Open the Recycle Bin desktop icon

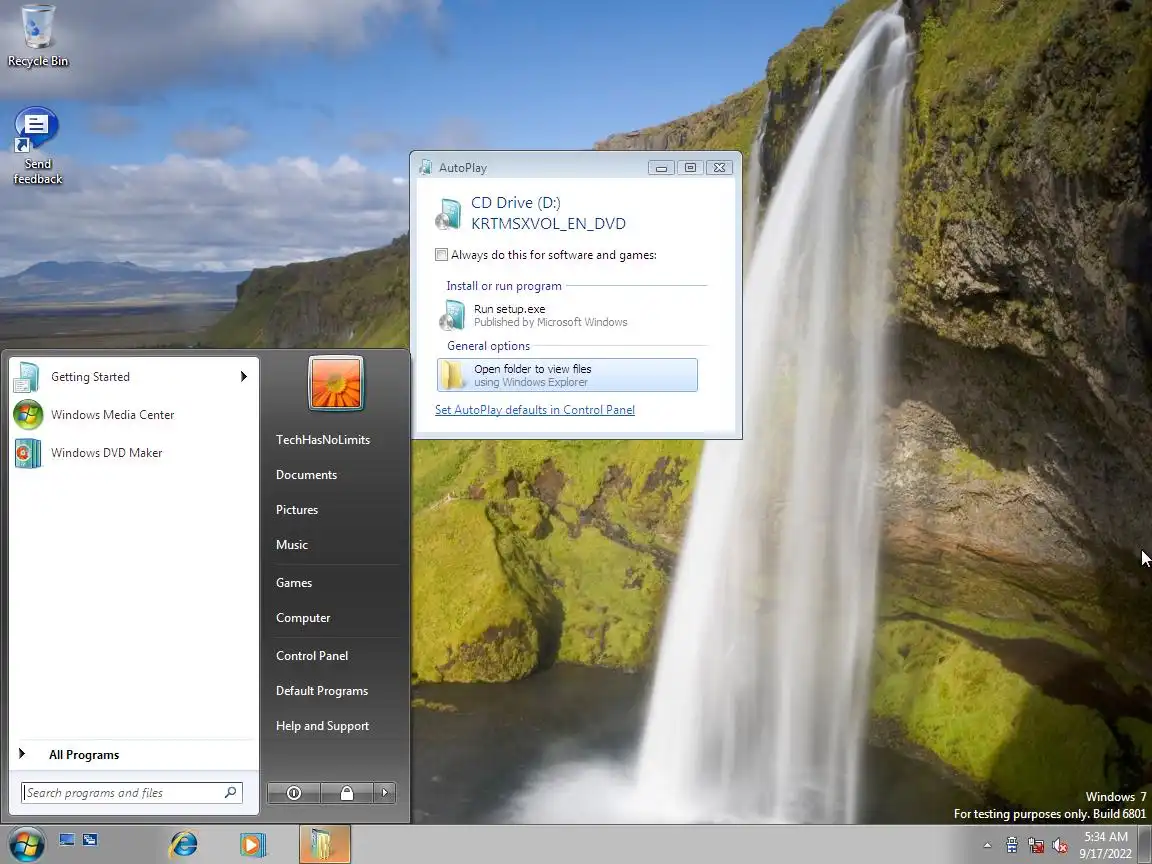37,37
